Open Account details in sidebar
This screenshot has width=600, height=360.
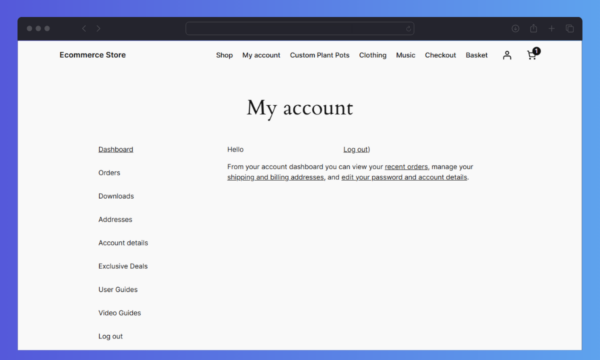(123, 243)
